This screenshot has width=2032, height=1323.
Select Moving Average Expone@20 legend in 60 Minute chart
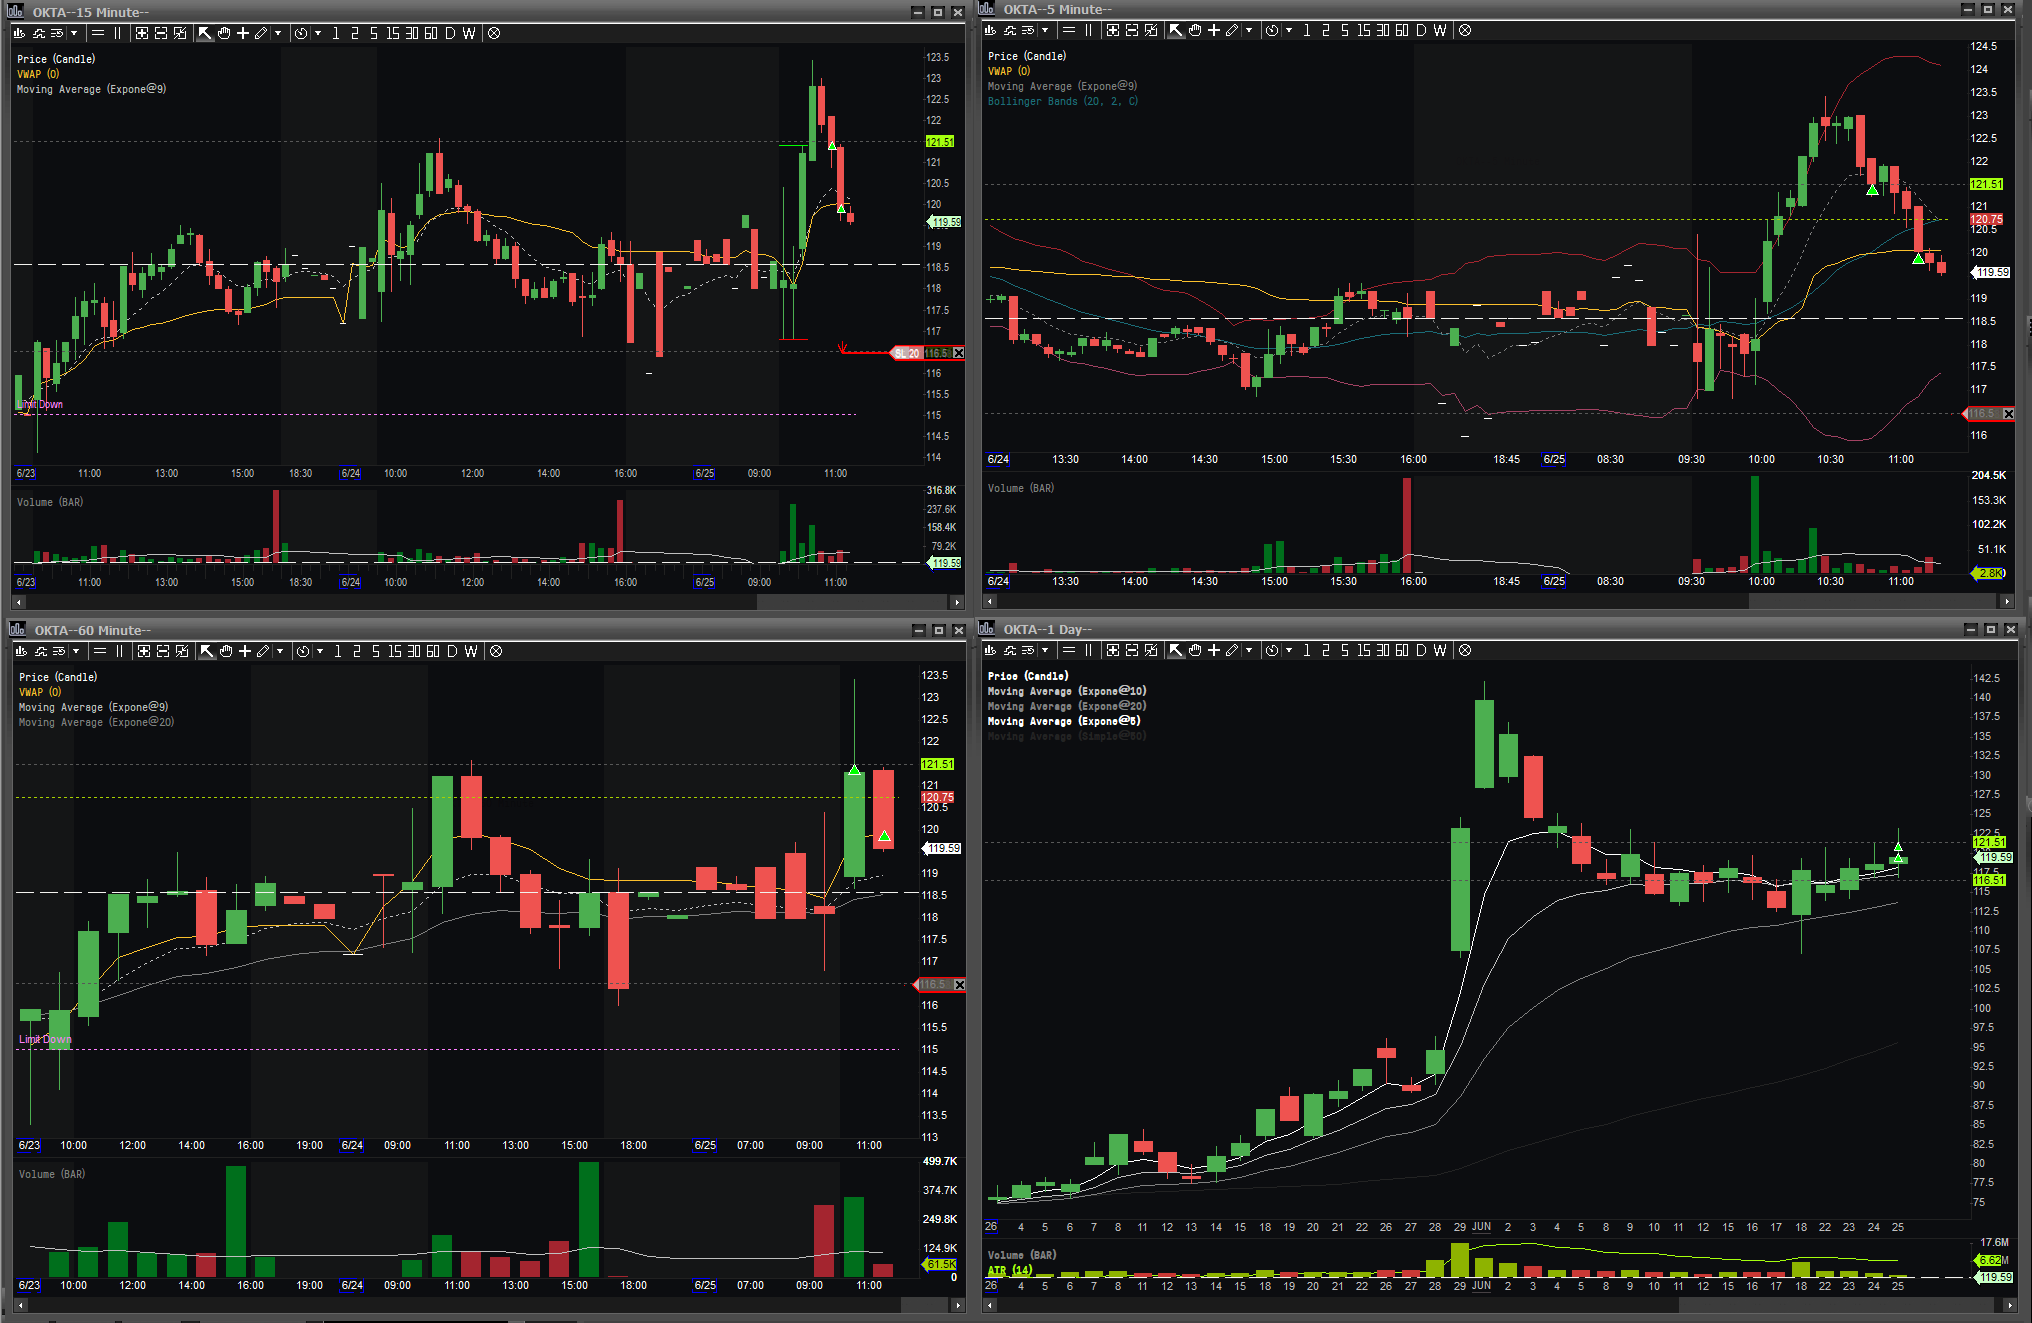coord(96,722)
